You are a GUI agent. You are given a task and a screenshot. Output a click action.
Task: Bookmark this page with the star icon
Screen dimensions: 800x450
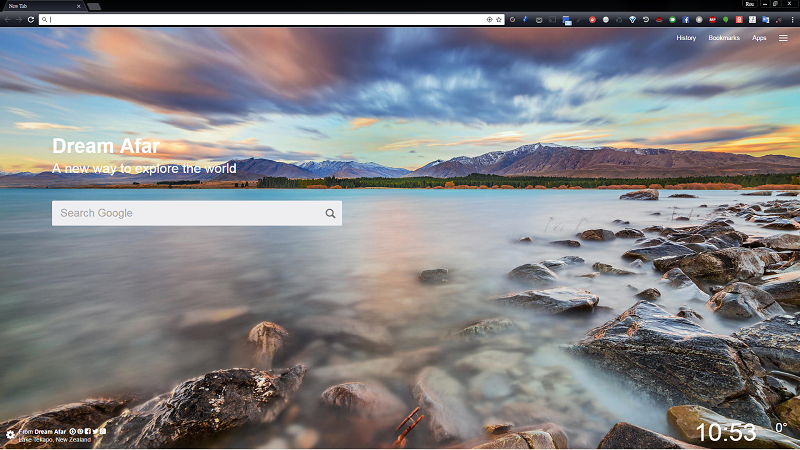[498, 19]
